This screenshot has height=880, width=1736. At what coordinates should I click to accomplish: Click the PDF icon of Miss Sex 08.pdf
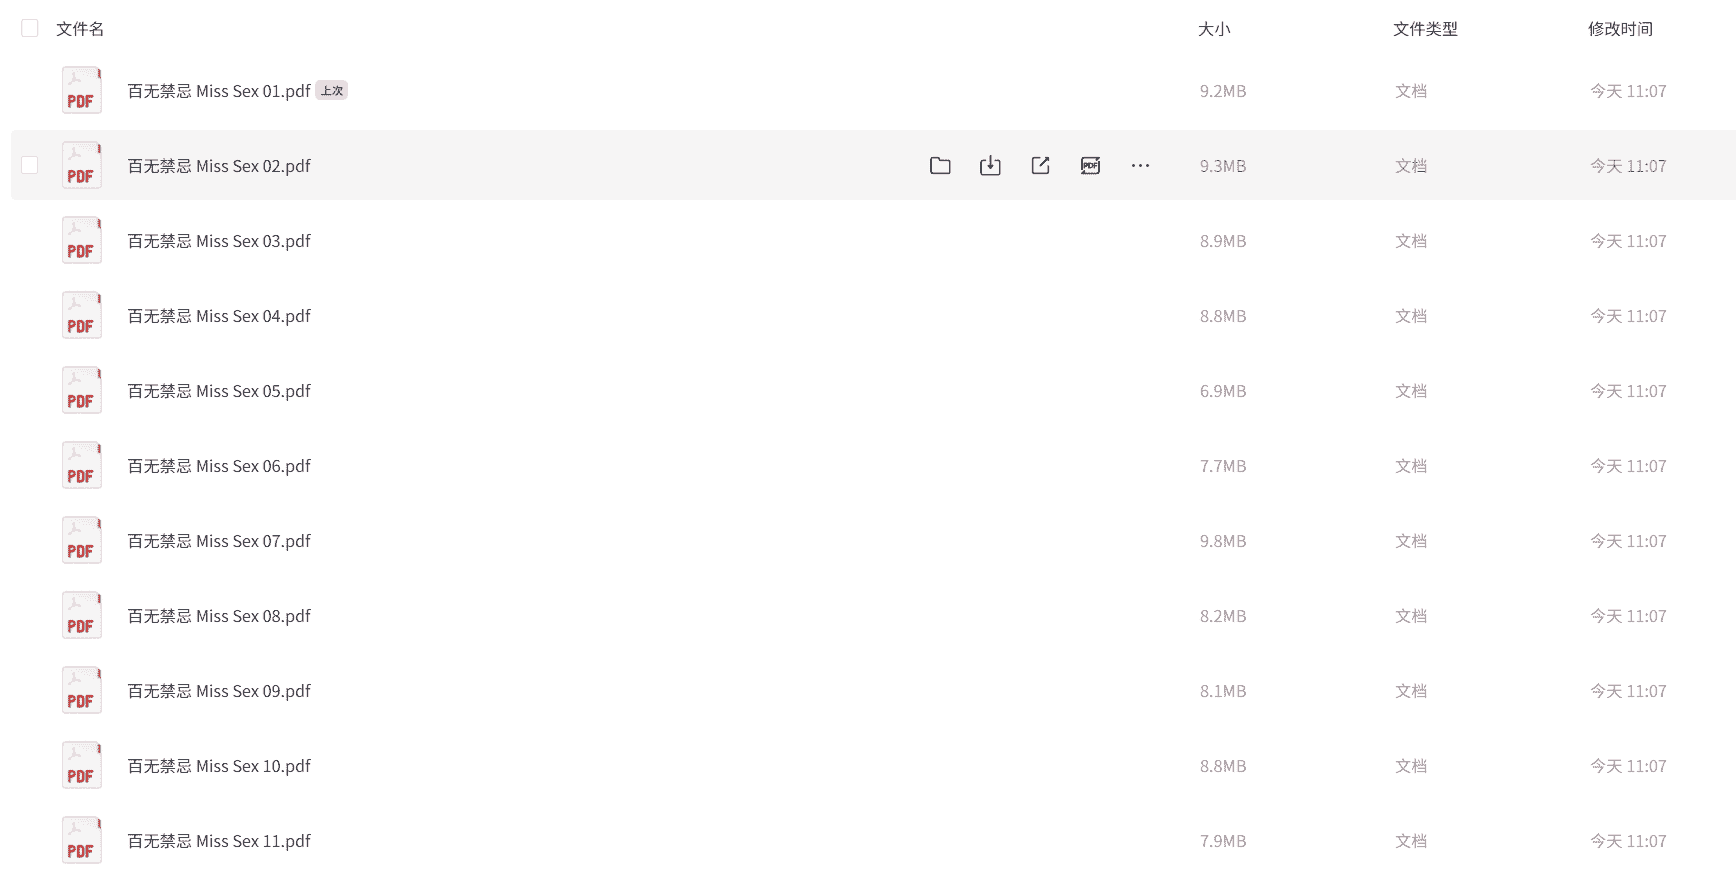point(81,616)
